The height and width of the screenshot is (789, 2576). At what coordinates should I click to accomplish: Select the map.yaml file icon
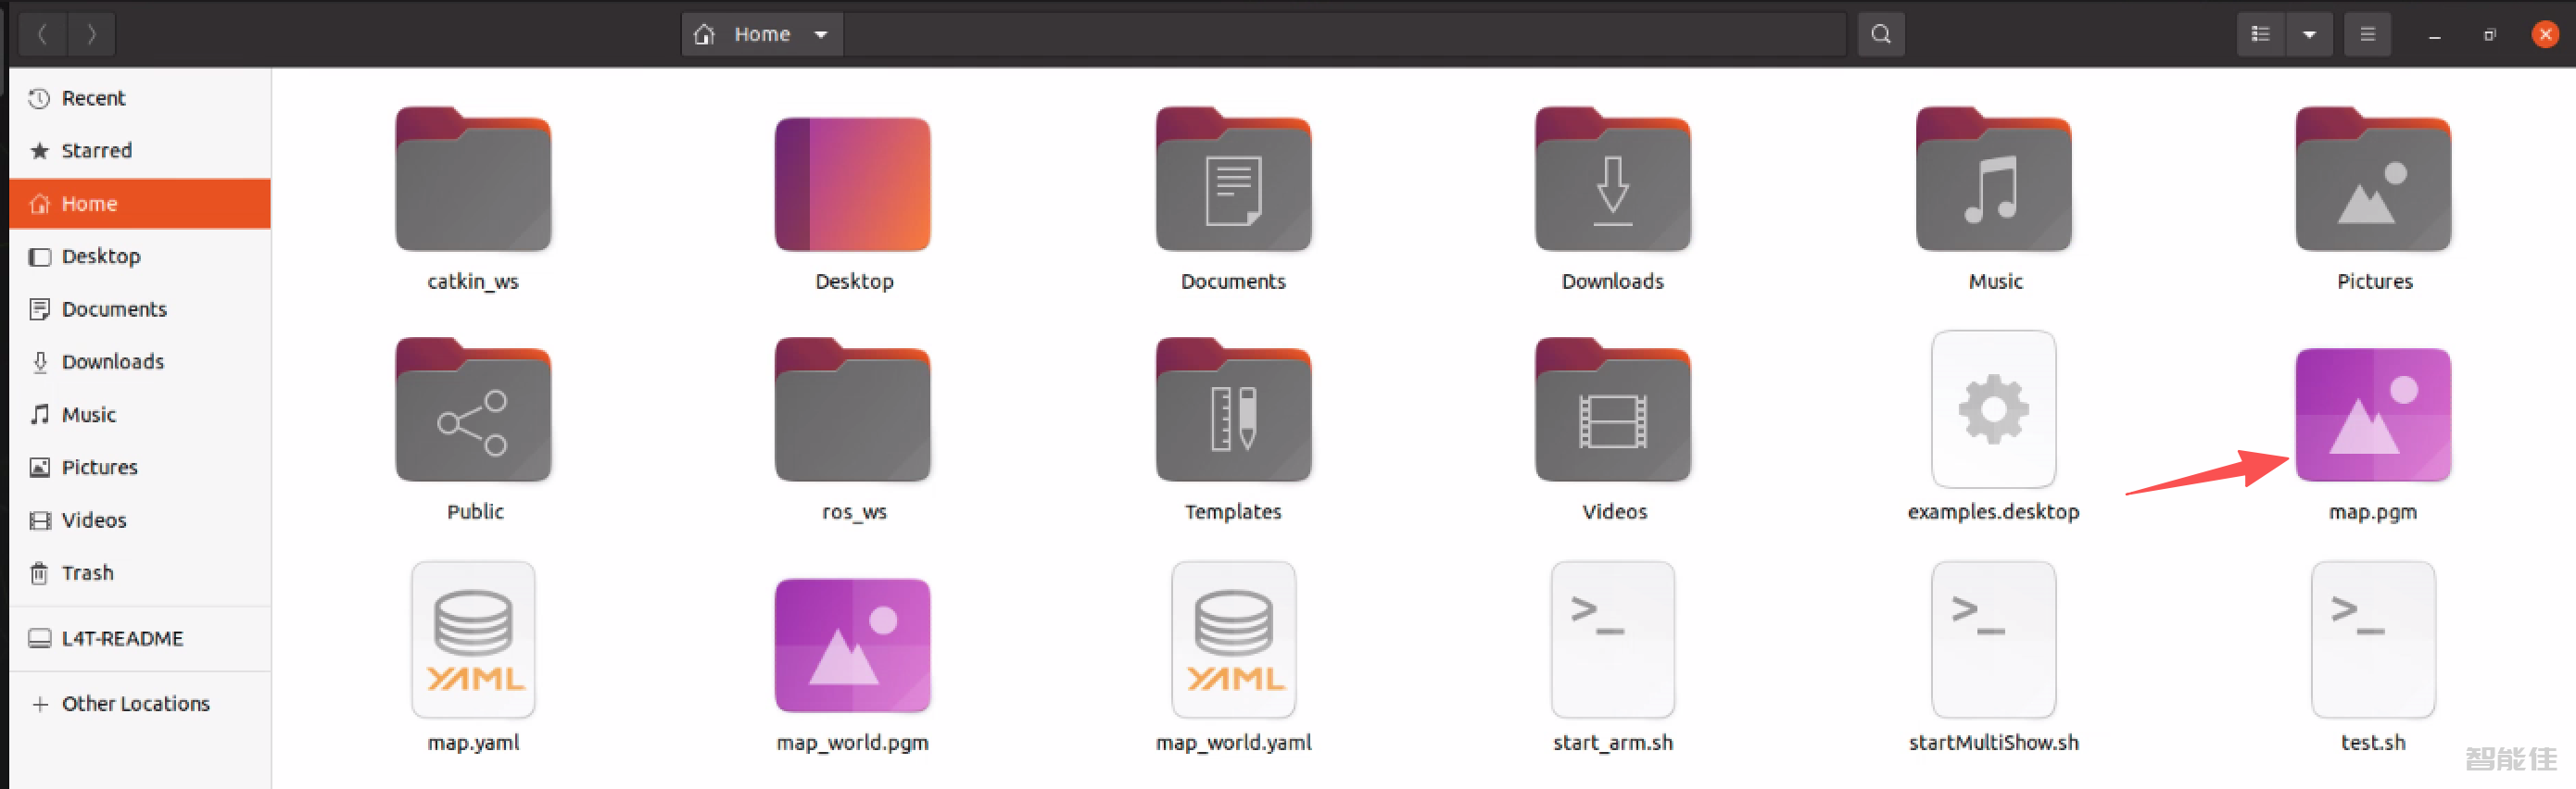click(x=473, y=640)
